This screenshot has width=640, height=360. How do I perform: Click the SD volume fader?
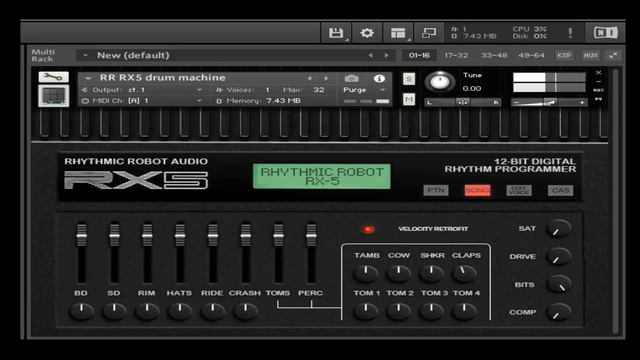tap(114, 235)
